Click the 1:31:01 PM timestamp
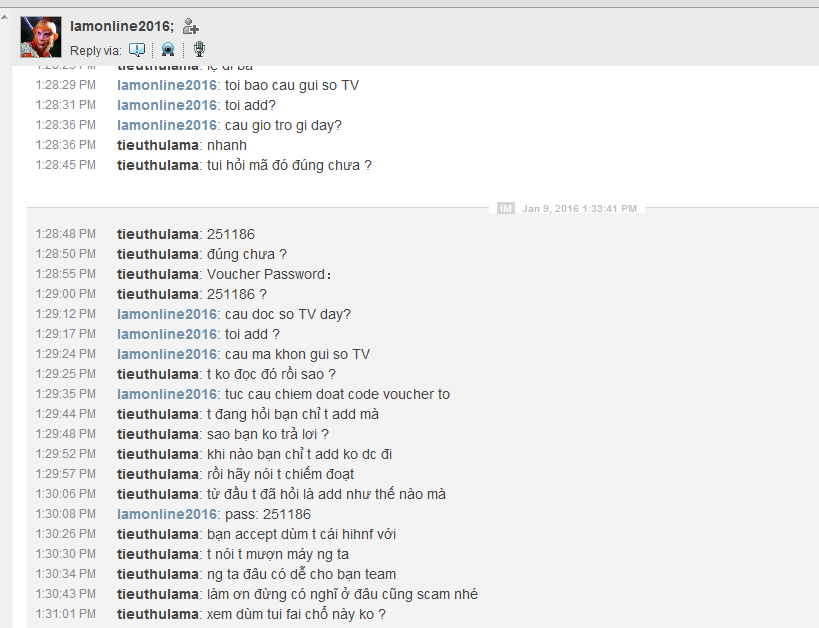 (x=66, y=614)
